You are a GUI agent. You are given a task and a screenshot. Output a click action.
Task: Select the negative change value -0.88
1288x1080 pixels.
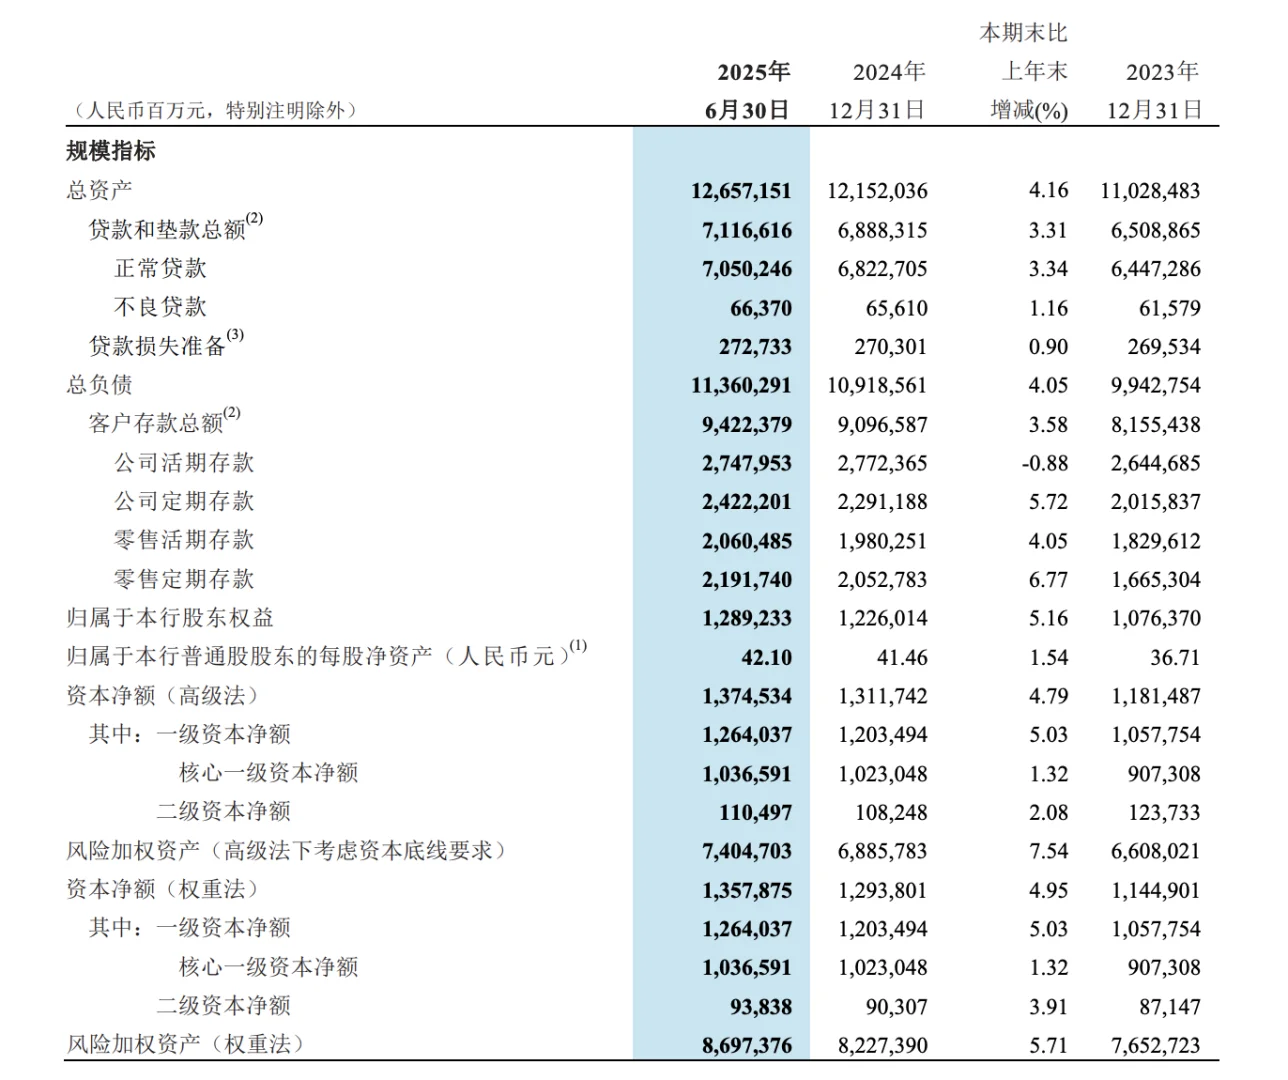(1044, 462)
